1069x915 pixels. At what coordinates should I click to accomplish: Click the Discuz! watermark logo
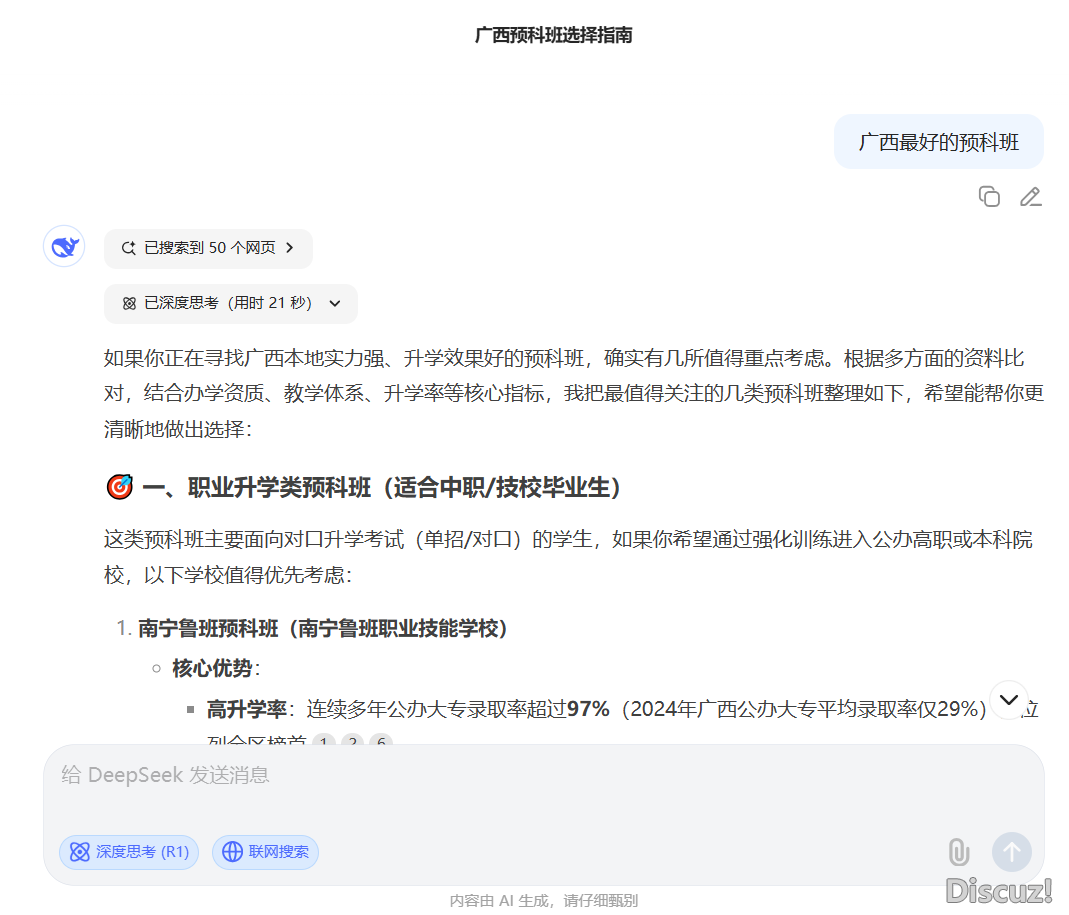(998, 890)
